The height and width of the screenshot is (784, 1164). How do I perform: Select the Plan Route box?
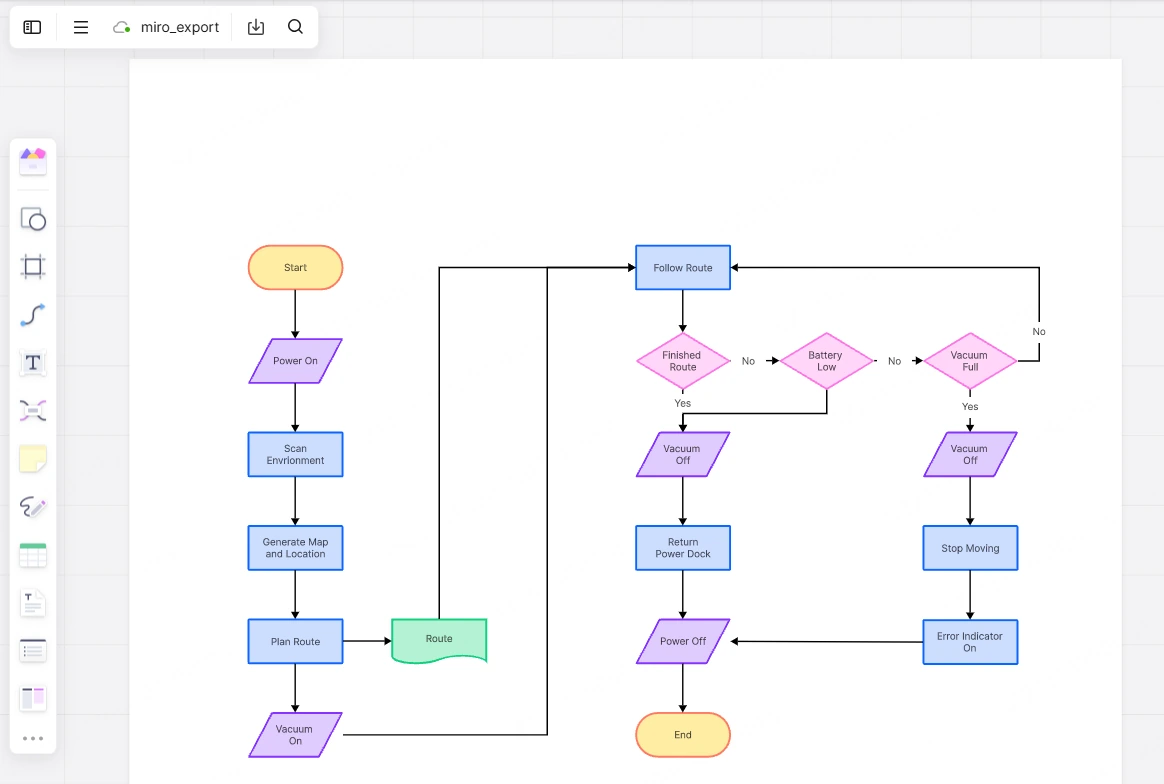pos(295,641)
